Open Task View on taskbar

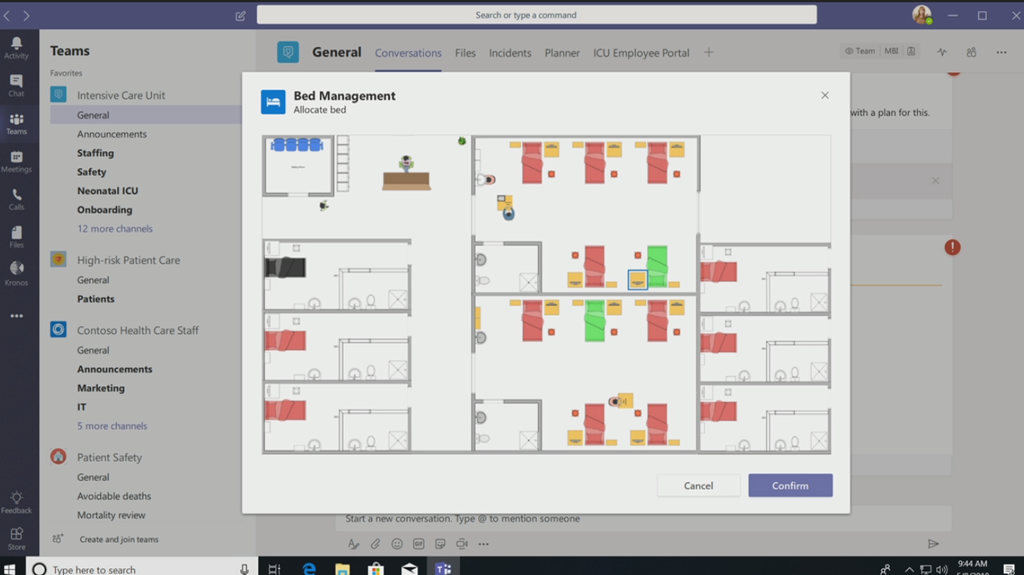[274, 568]
